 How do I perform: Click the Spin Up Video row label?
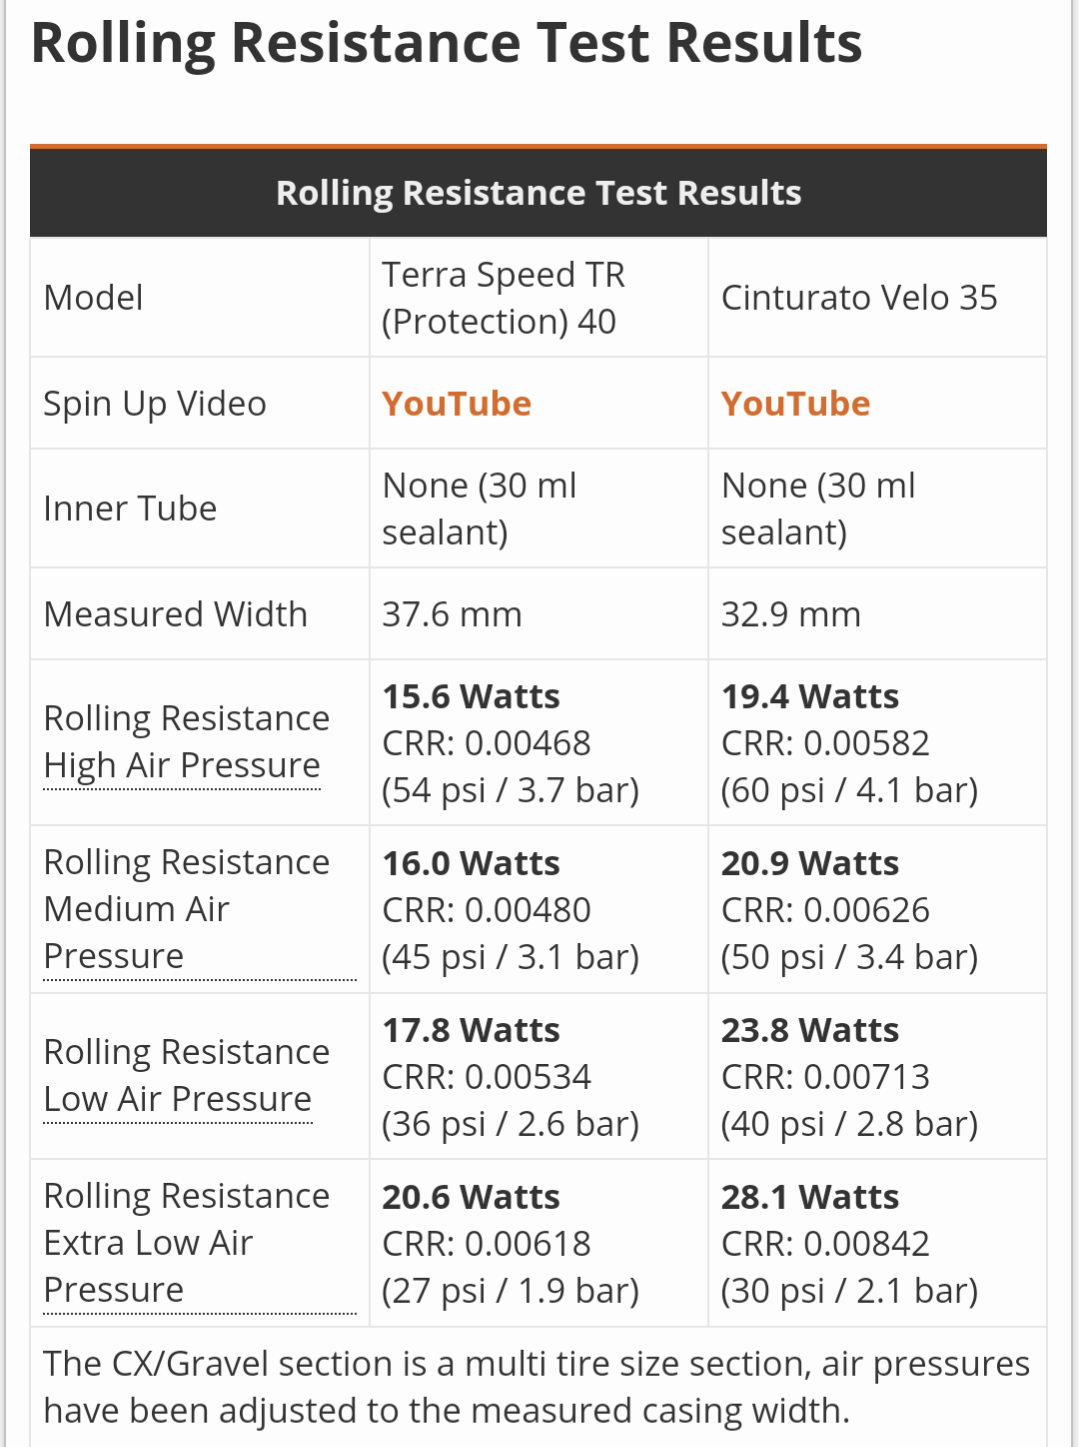(x=155, y=404)
